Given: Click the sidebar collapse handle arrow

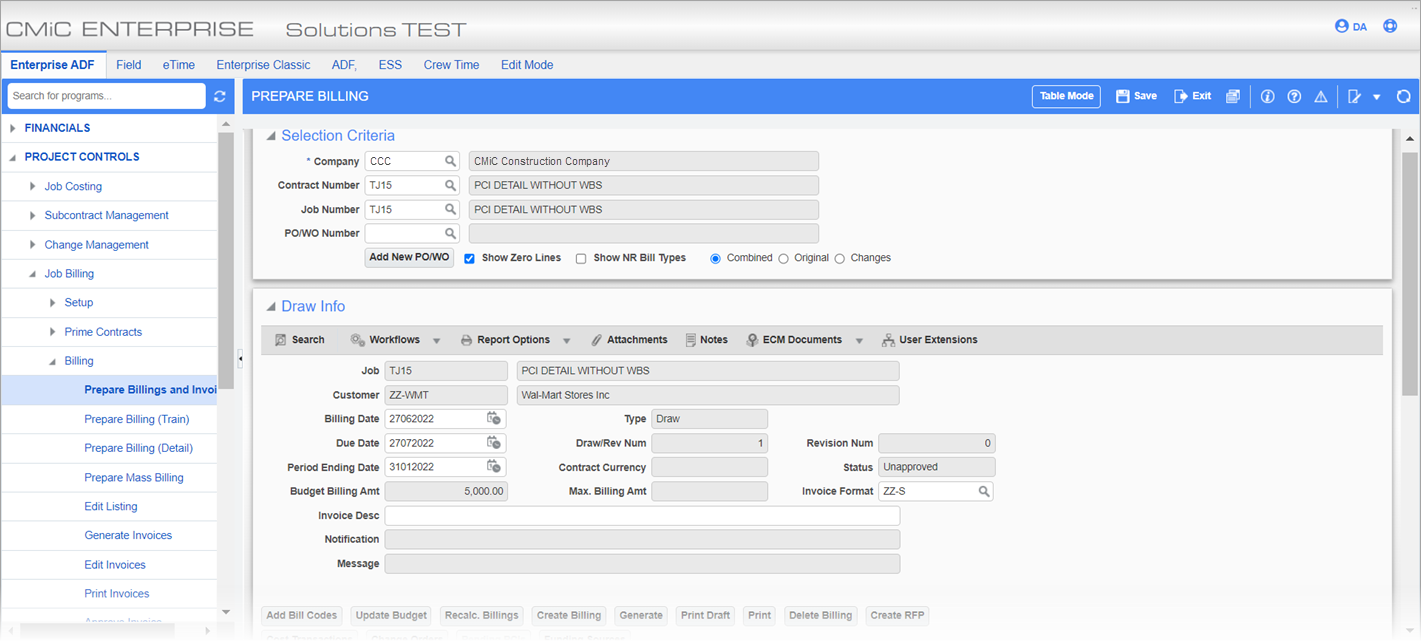Looking at the screenshot, I should (240, 357).
